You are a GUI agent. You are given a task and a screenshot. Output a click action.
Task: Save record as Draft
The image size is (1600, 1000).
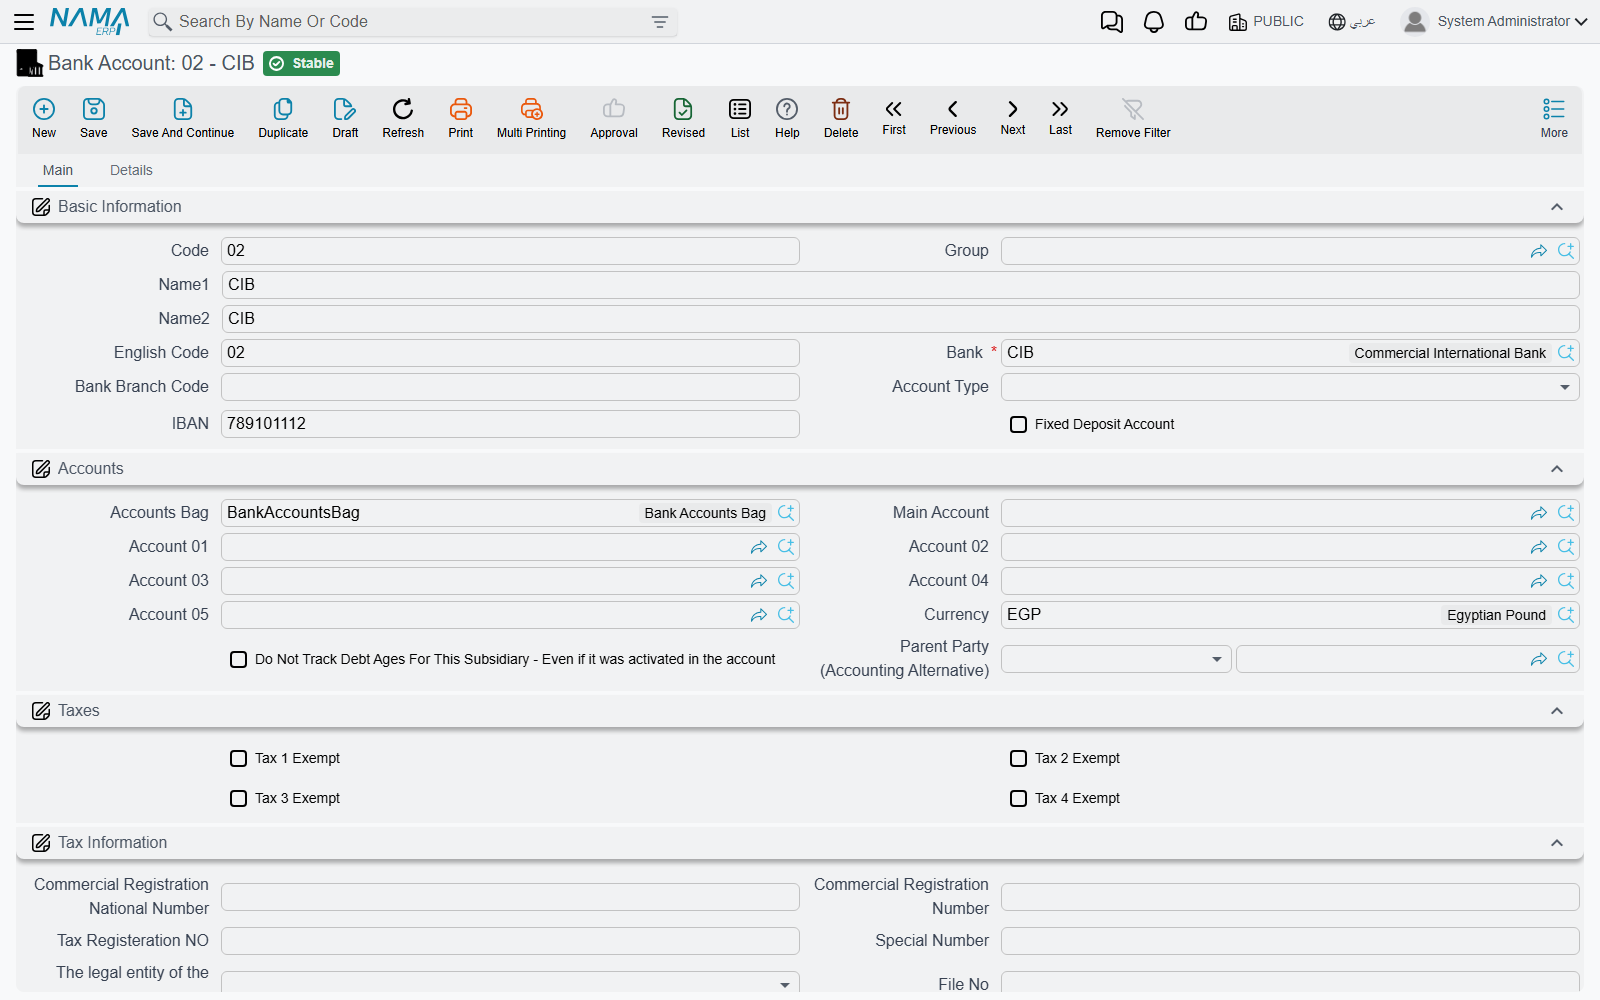point(345,118)
